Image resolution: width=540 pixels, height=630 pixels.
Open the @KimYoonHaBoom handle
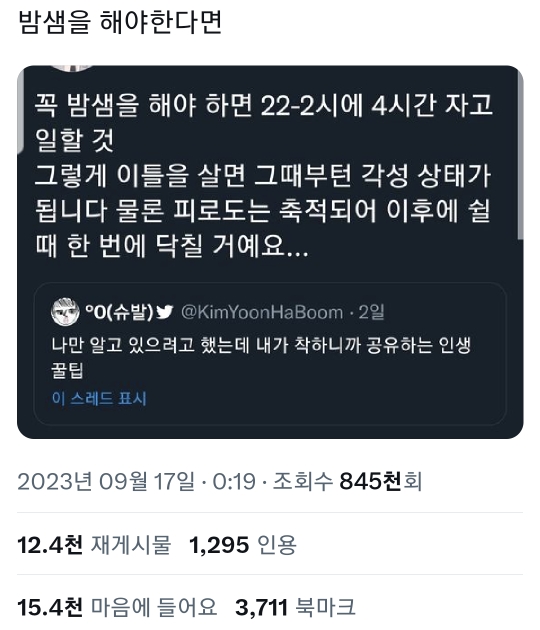pos(262,312)
